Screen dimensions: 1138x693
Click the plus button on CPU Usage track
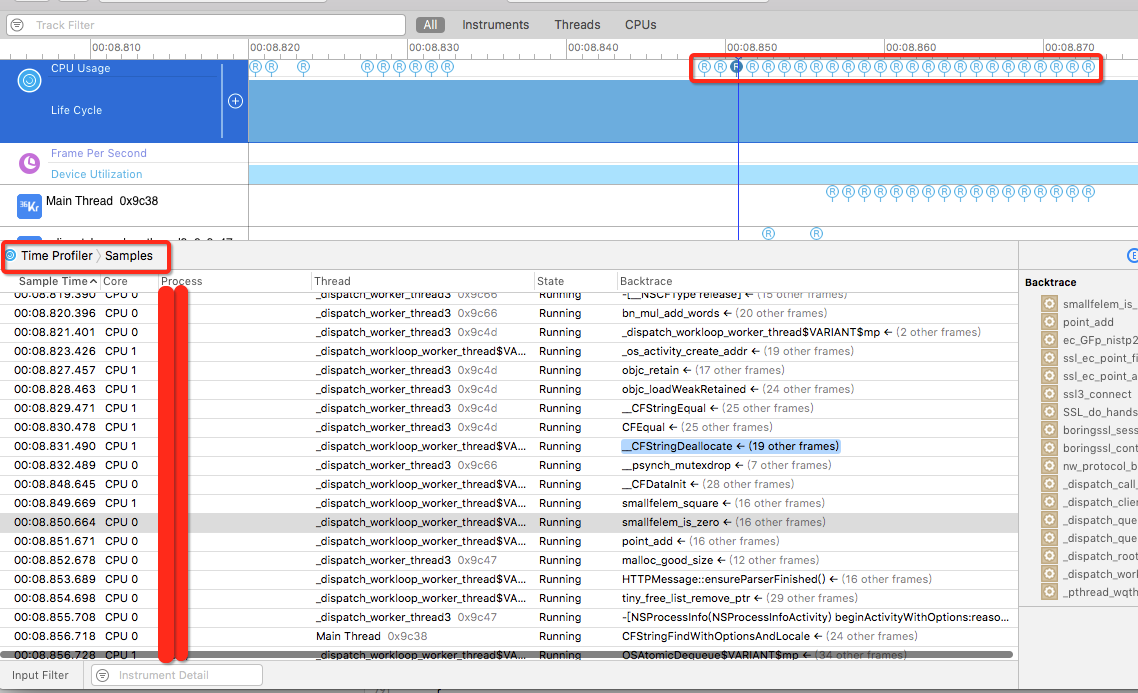[x=235, y=101]
